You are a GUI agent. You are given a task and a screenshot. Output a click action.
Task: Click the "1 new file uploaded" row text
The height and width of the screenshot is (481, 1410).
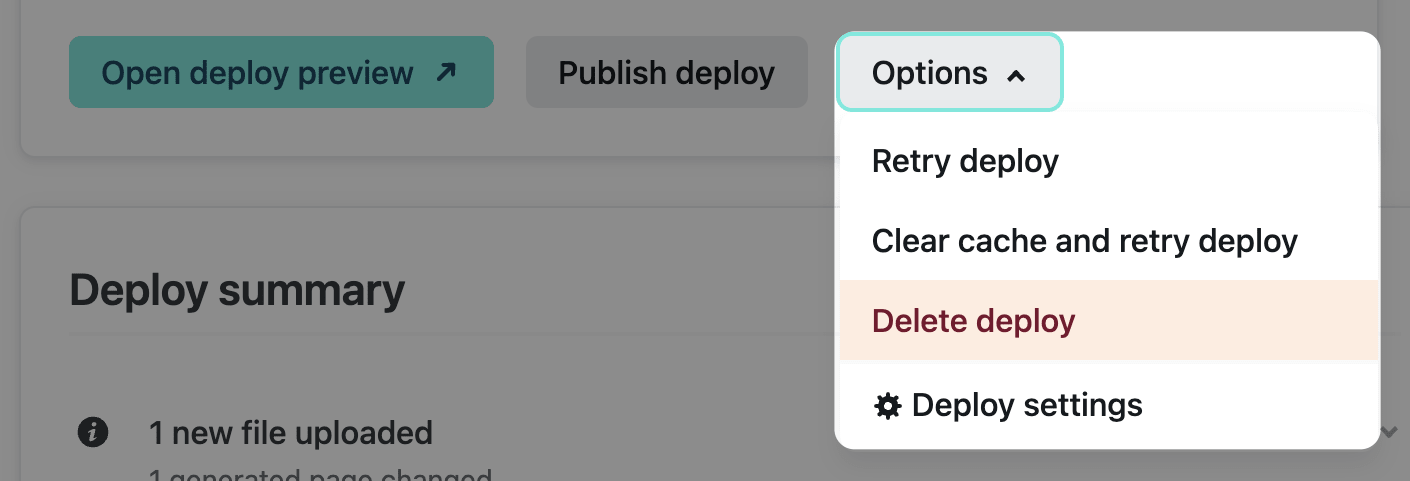[x=290, y=432]
